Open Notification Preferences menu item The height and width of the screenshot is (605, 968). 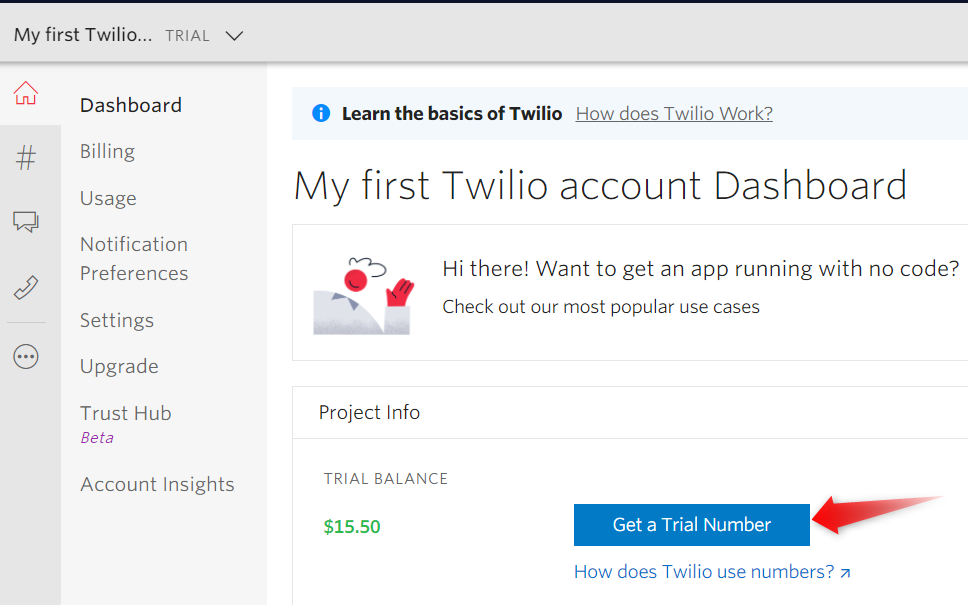pyautogui.click(x=134, y=259)
